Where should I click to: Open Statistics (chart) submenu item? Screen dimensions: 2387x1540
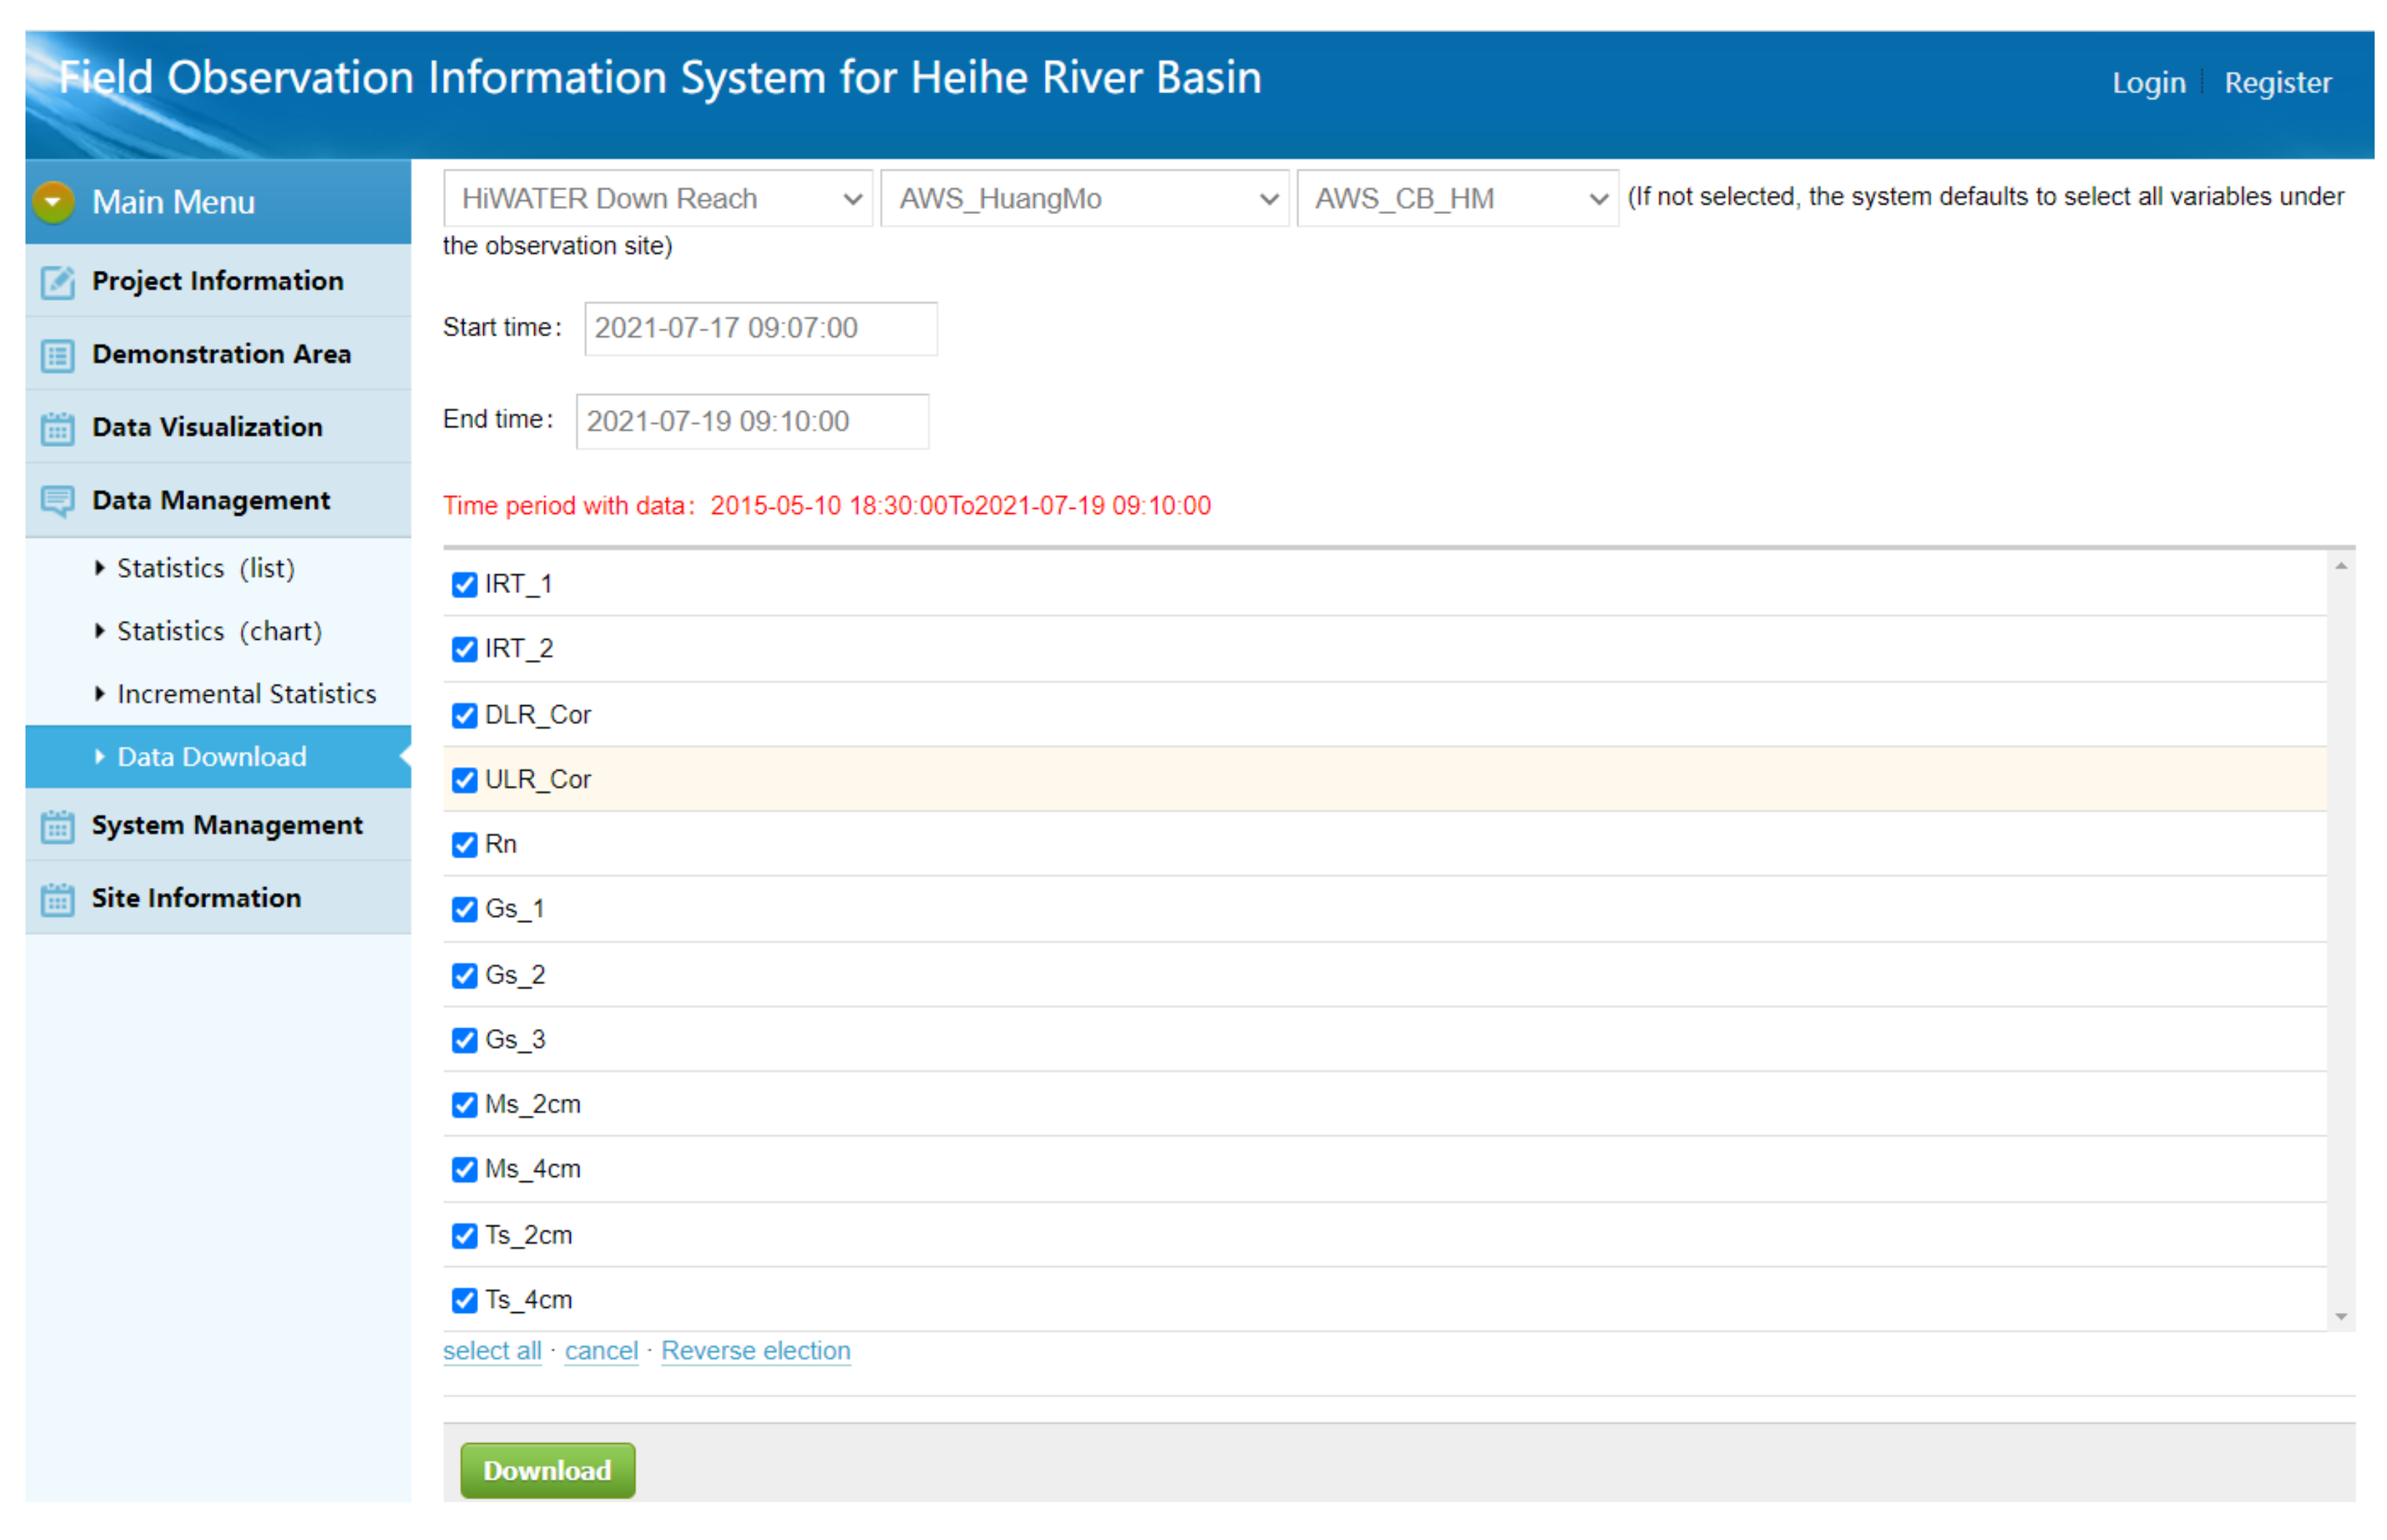point(219,632)
